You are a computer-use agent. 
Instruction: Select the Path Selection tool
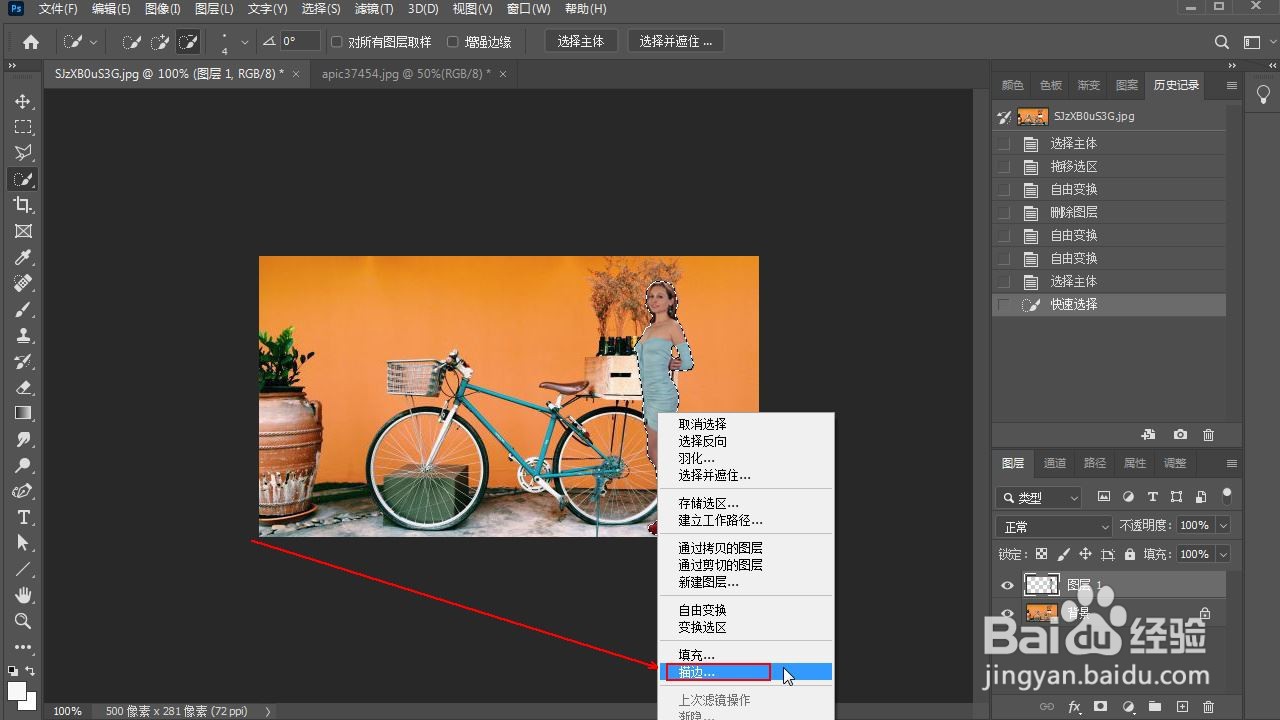pyautogui.click(x=23, y=543)
